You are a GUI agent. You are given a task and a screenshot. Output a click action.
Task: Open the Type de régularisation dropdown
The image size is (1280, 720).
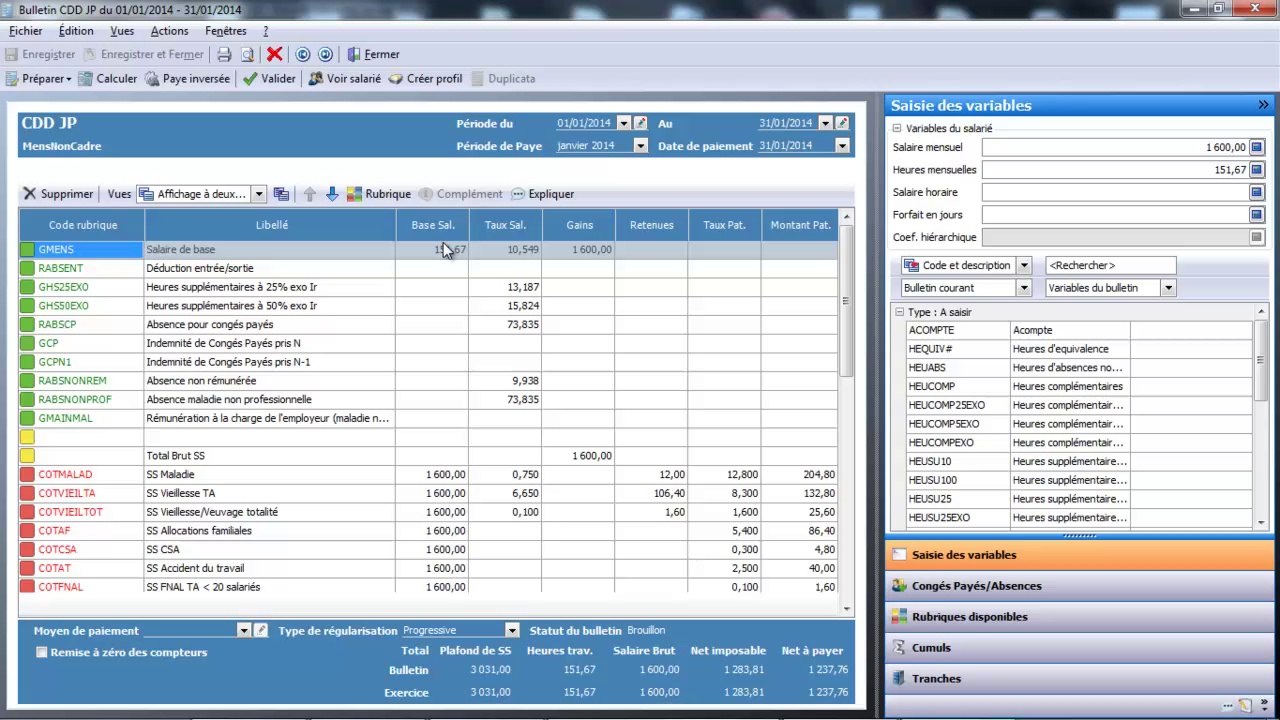click(x=511, y=631)
